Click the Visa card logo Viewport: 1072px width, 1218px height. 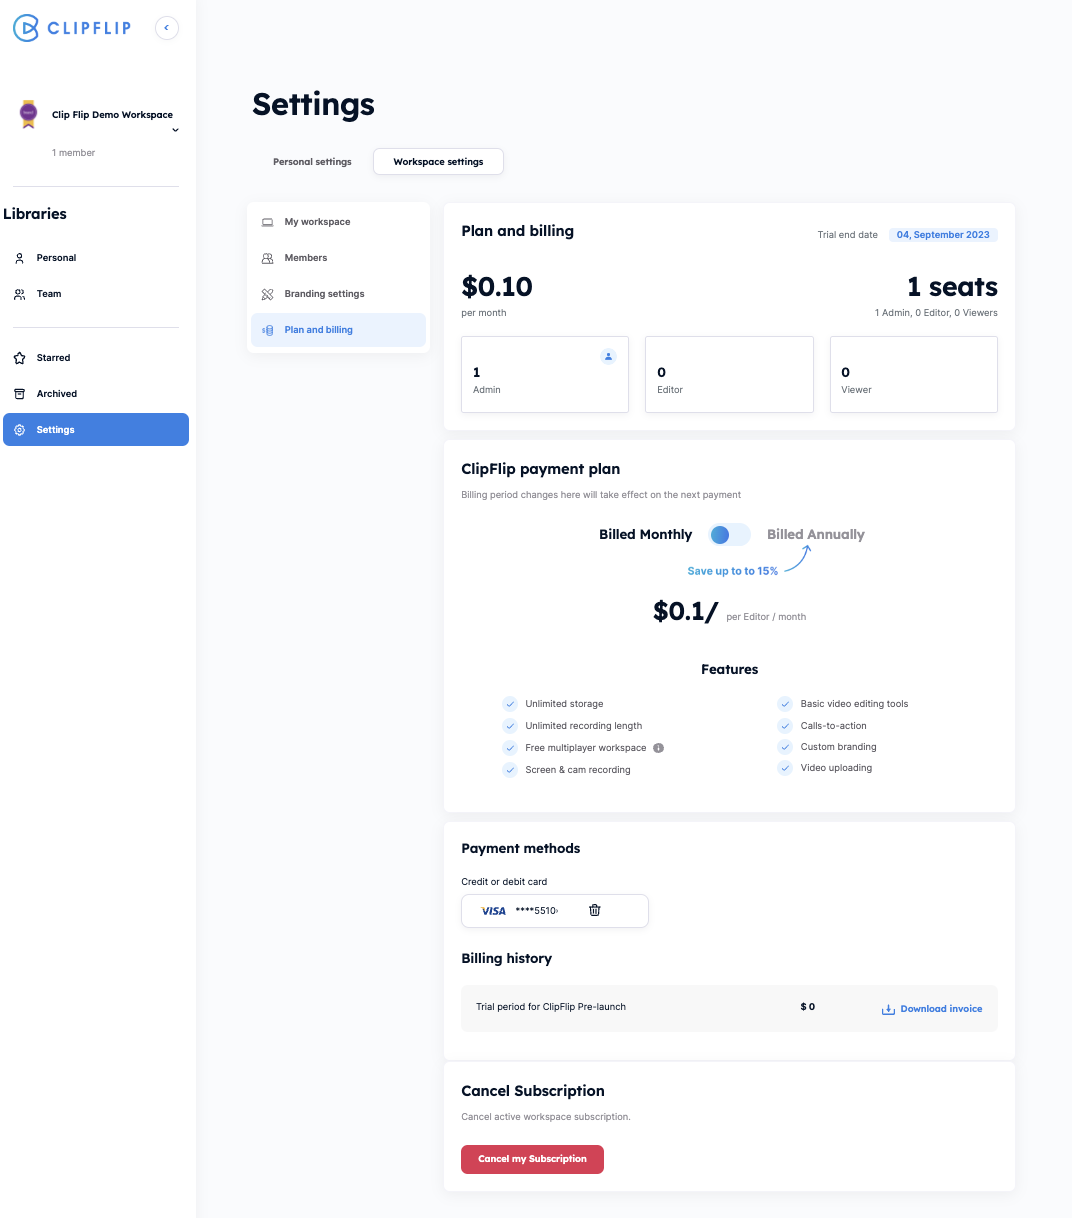(493, 911)
